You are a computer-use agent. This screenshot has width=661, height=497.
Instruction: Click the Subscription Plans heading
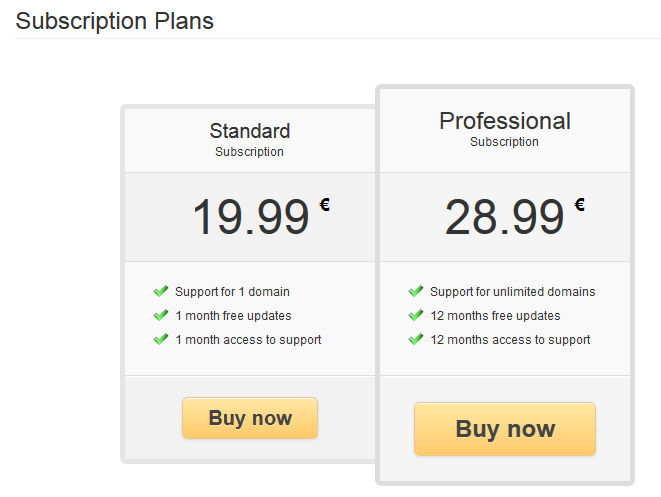point(115,20)
